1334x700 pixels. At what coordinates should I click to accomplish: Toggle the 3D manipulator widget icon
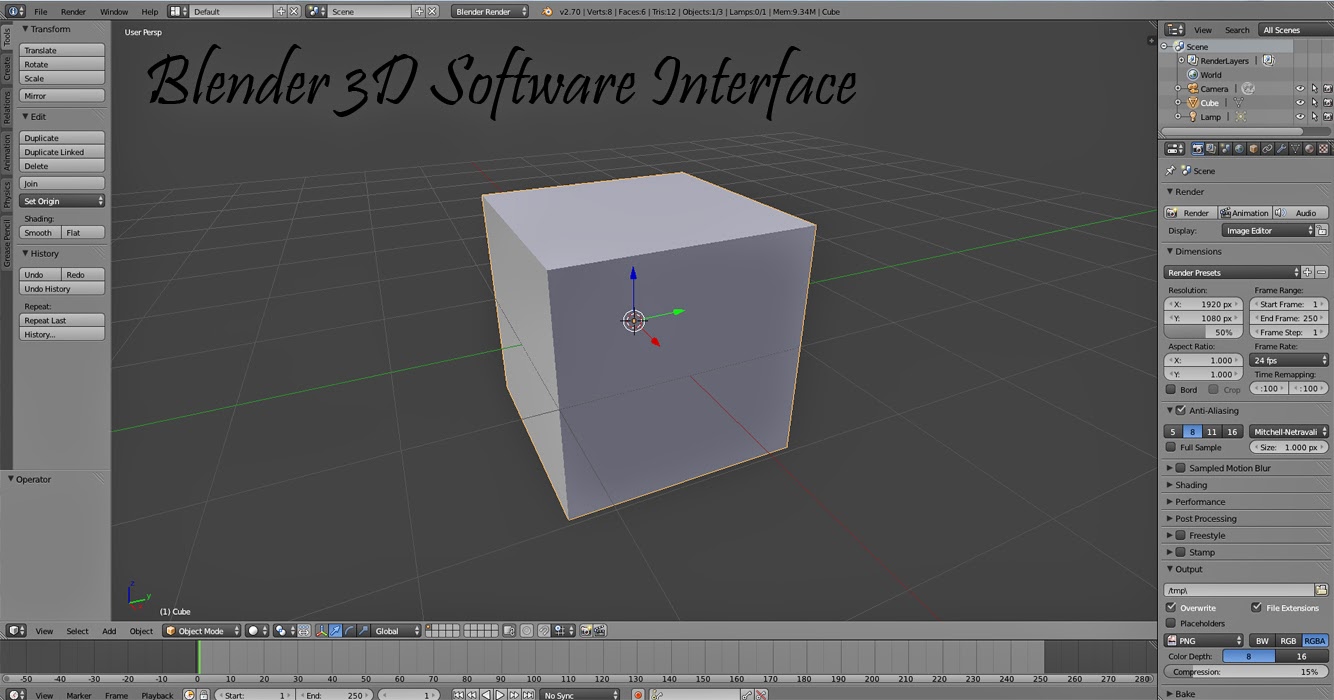[321, 631]
